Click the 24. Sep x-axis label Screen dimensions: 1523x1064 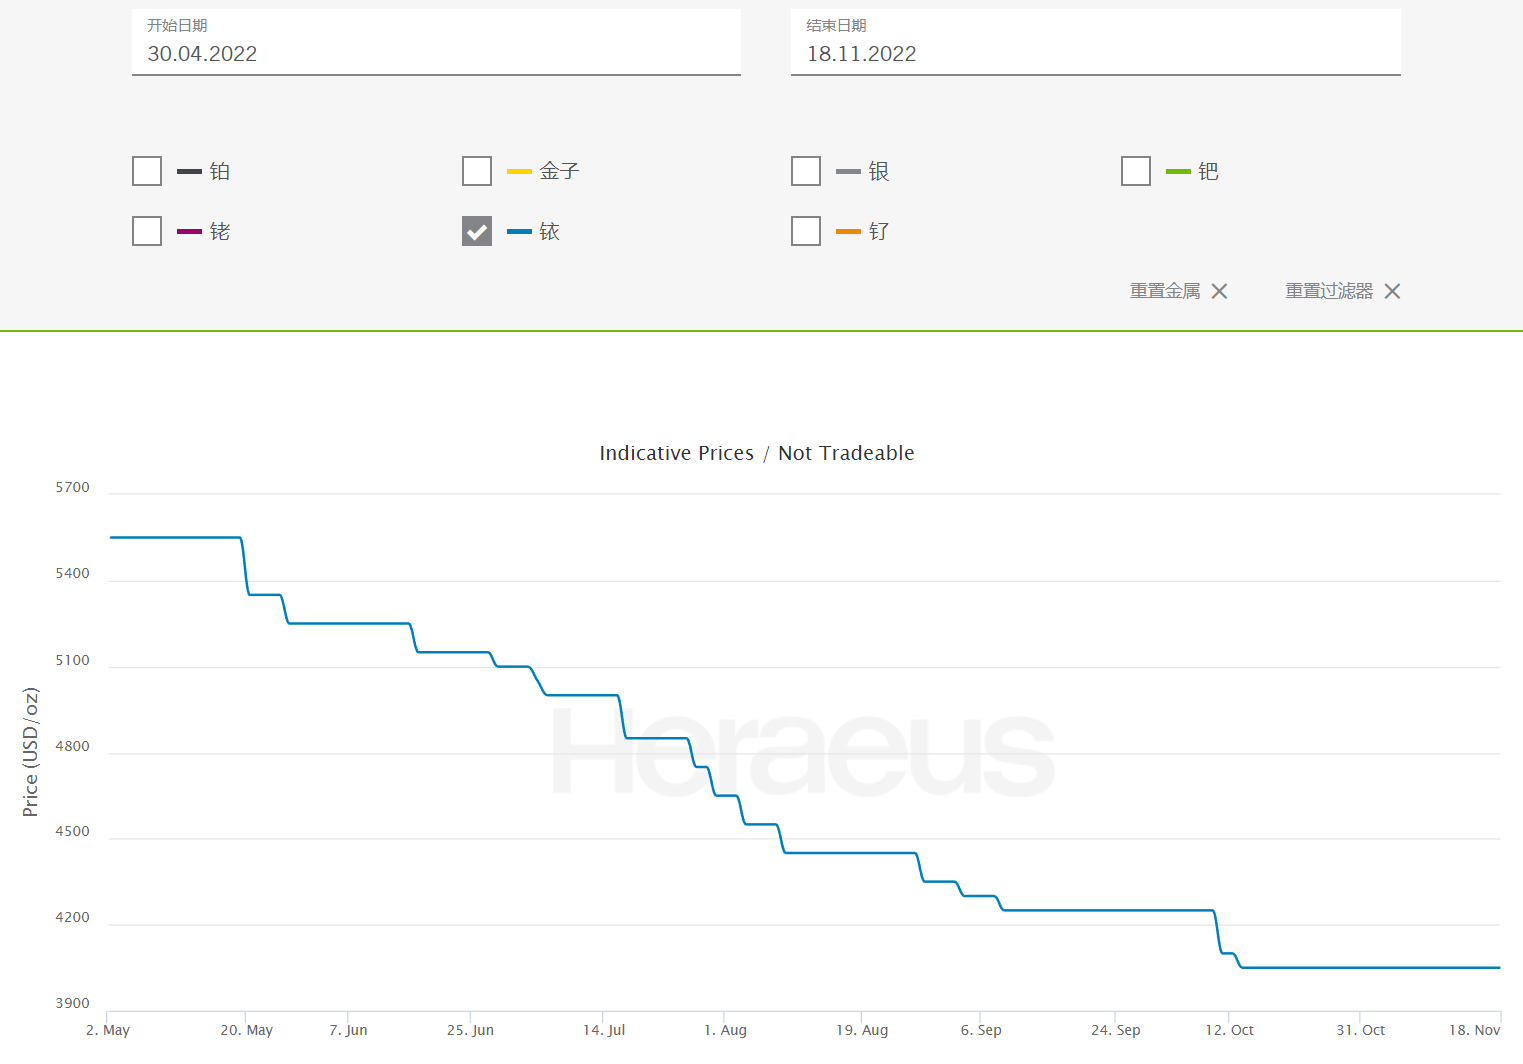click(1115, 1030)
